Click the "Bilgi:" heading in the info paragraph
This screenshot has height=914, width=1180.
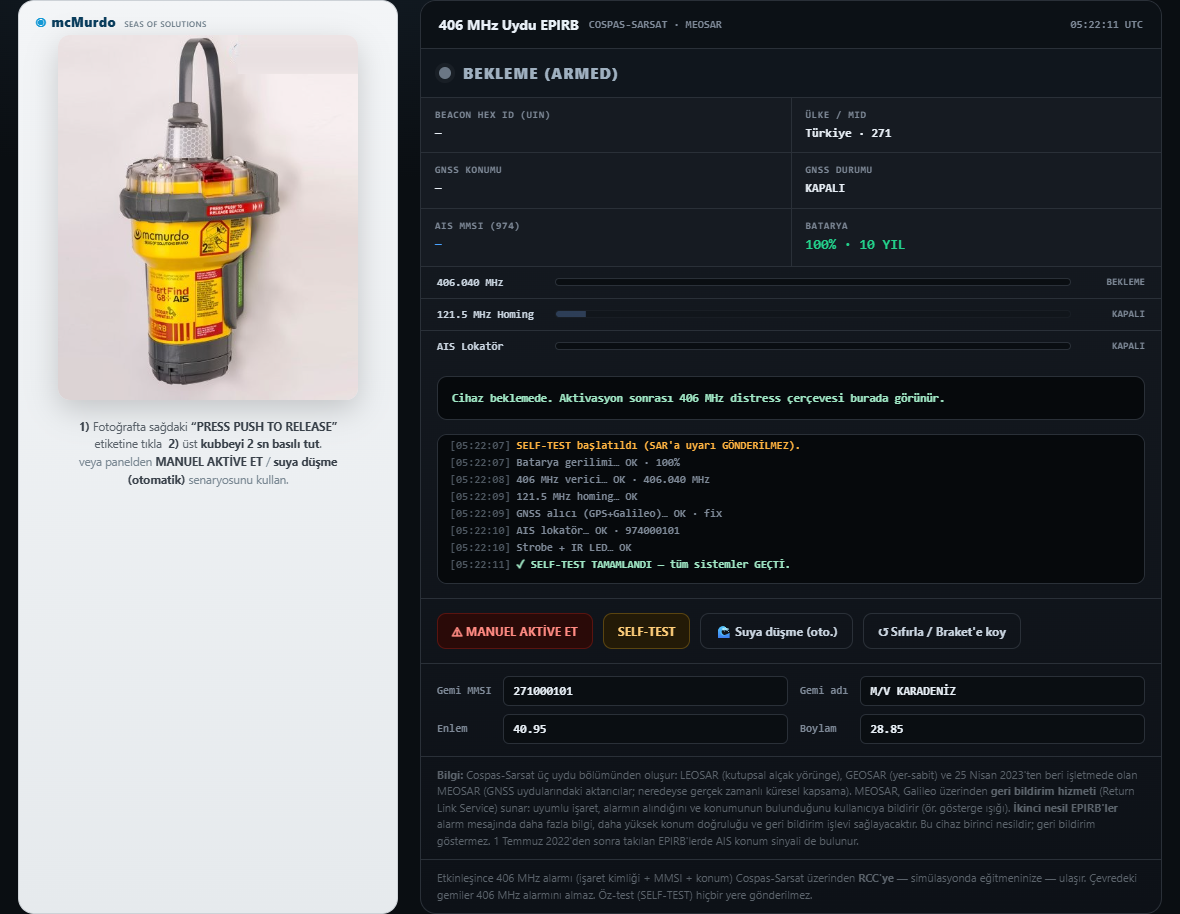450,775
